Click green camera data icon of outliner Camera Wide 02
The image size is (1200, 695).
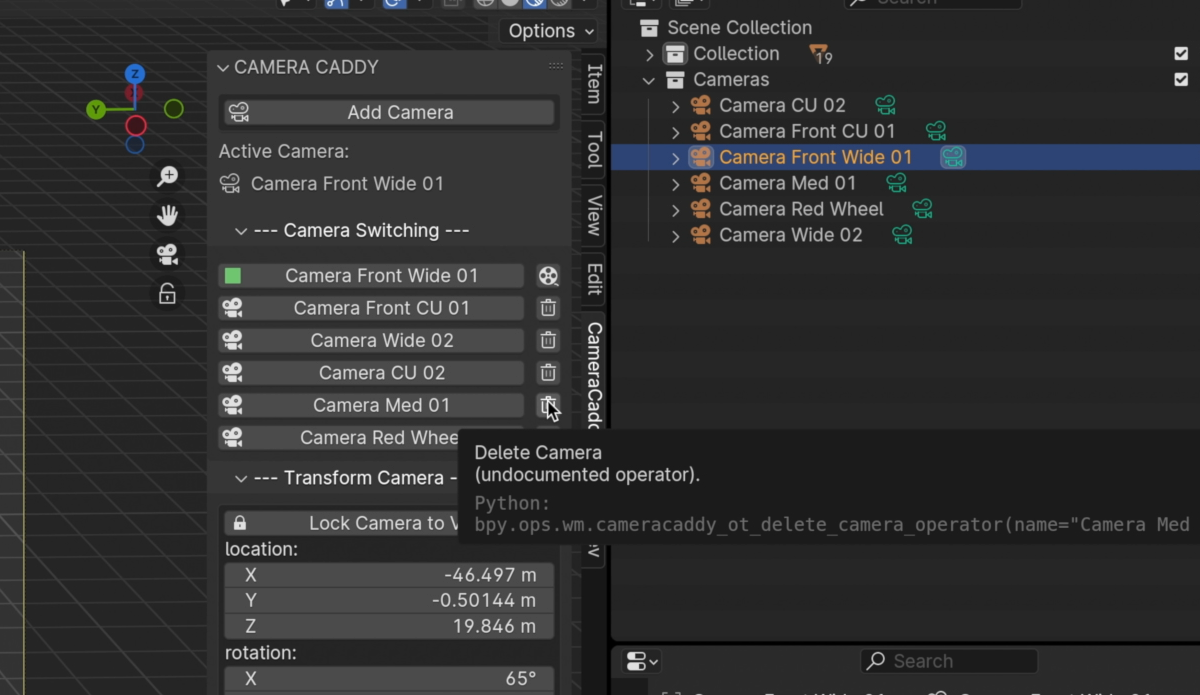click(902, 235)
